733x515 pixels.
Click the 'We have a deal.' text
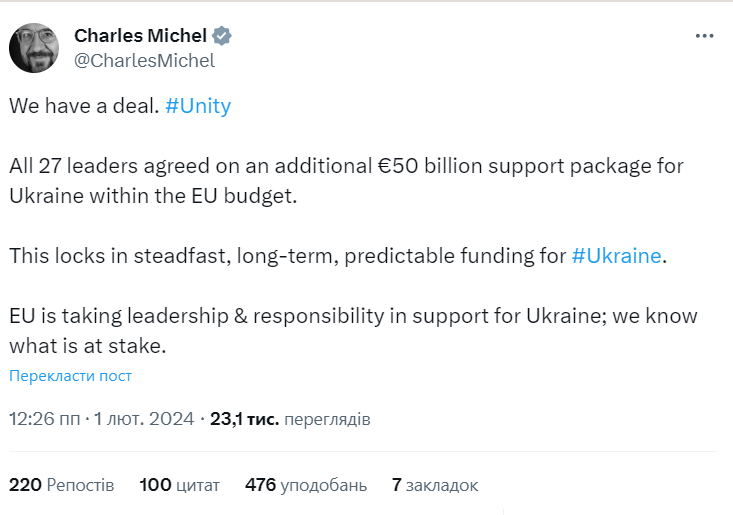[84, 106]
